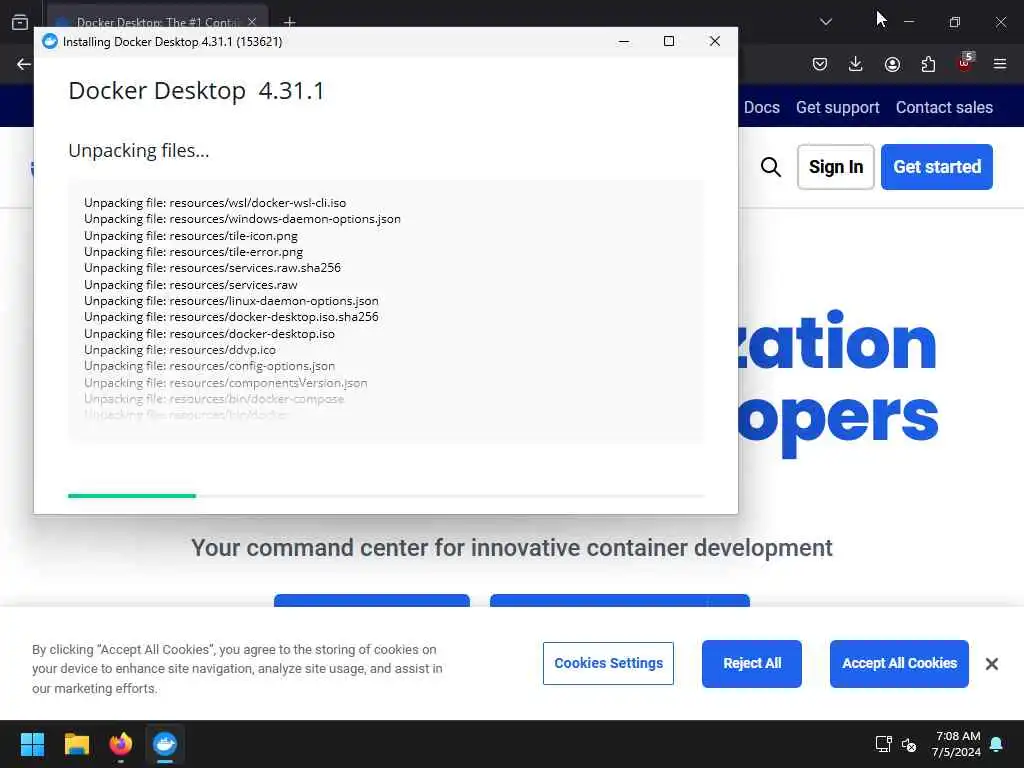
Task: Switch to Firefox from the taskbar
Action: click(121, 744)
